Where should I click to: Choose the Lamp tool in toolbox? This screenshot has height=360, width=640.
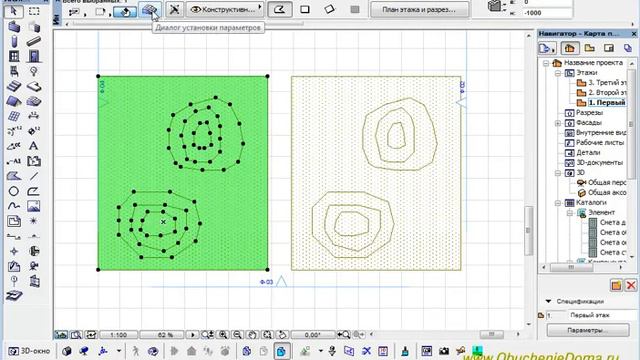(x=34, y=71)
